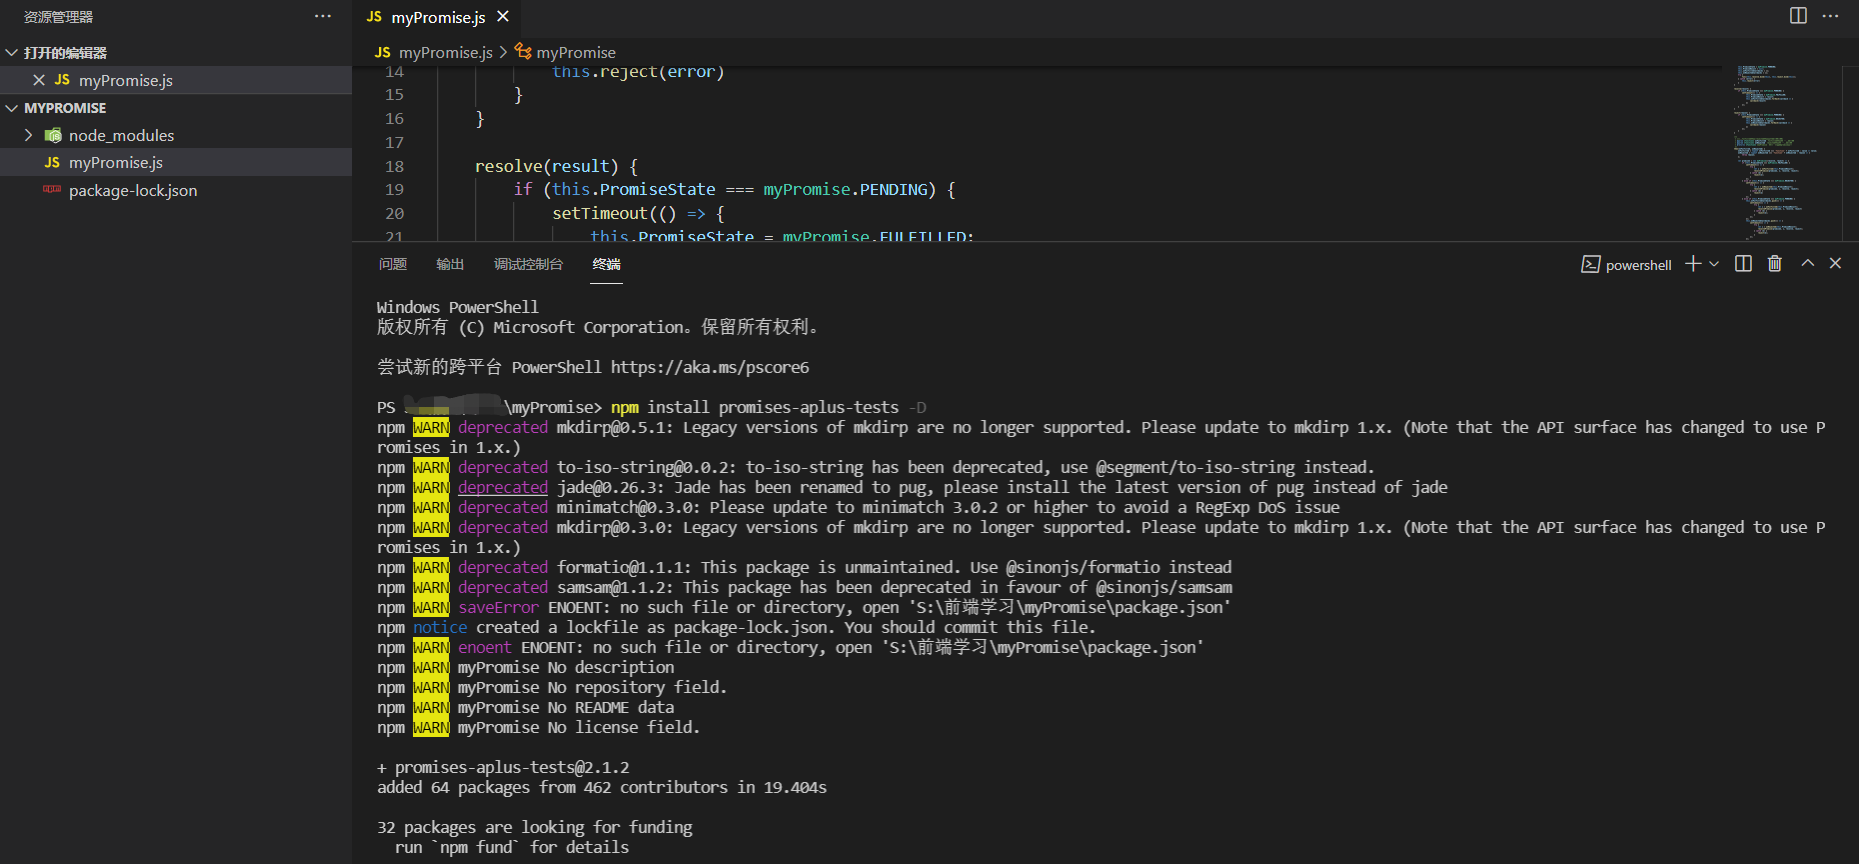Screen dimensions: 1859x864
Task: Open the explorer panel more actions menu
Action: pos(322,16)
